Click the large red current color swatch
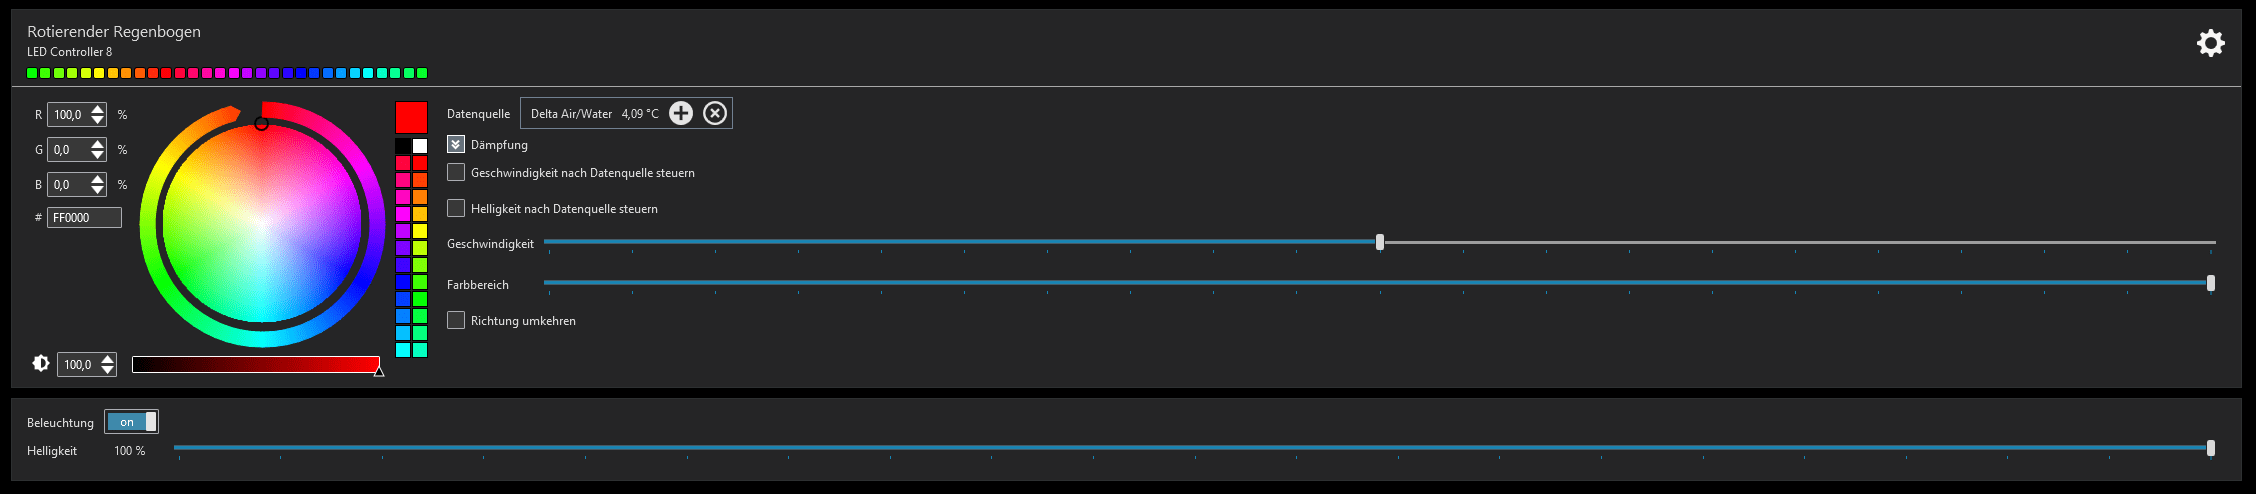This screenshot has height=494, width=2256. tap(411, 117)
